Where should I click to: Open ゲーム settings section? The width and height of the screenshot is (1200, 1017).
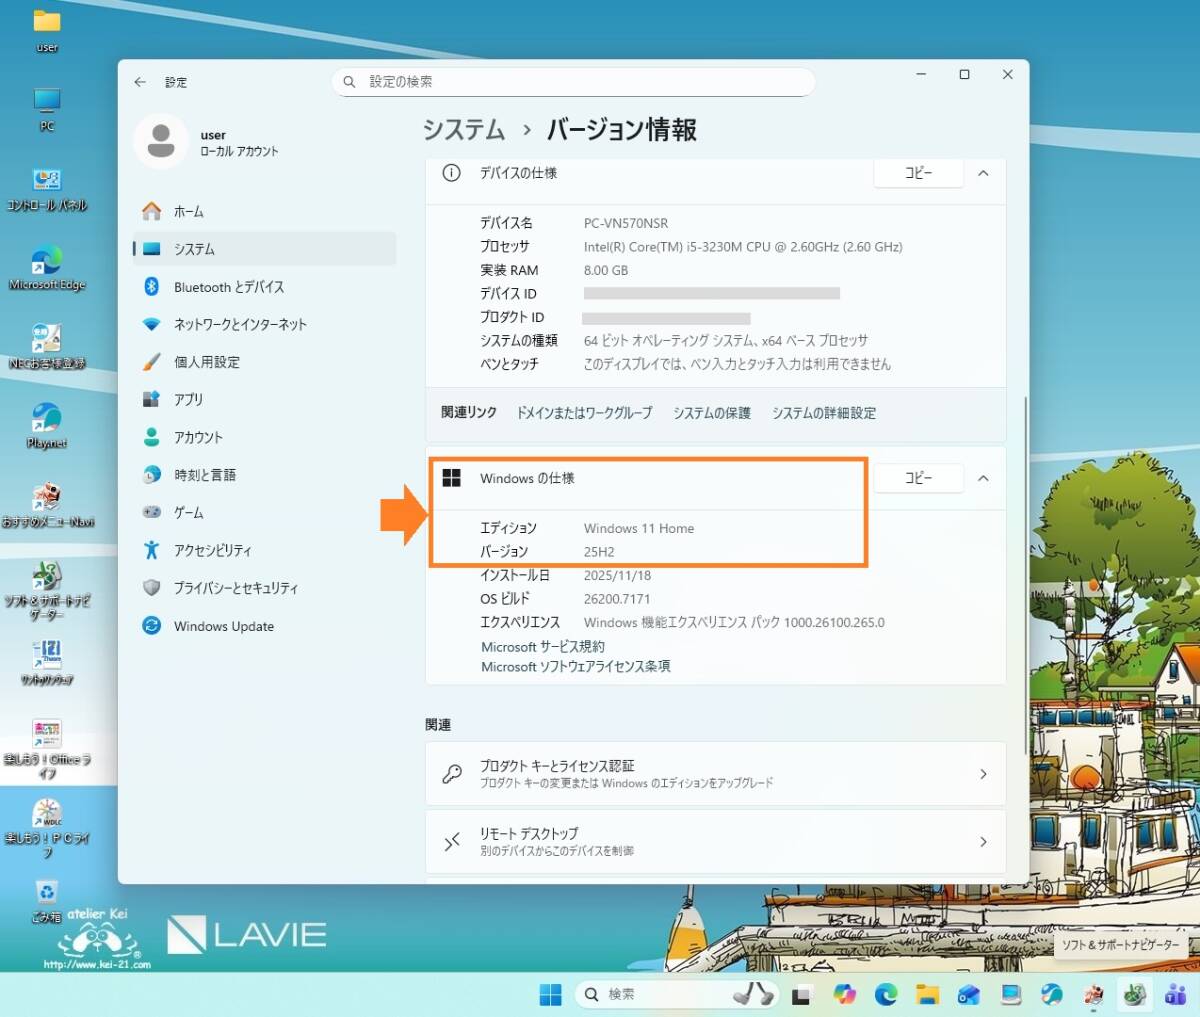[x=265, y=512]
